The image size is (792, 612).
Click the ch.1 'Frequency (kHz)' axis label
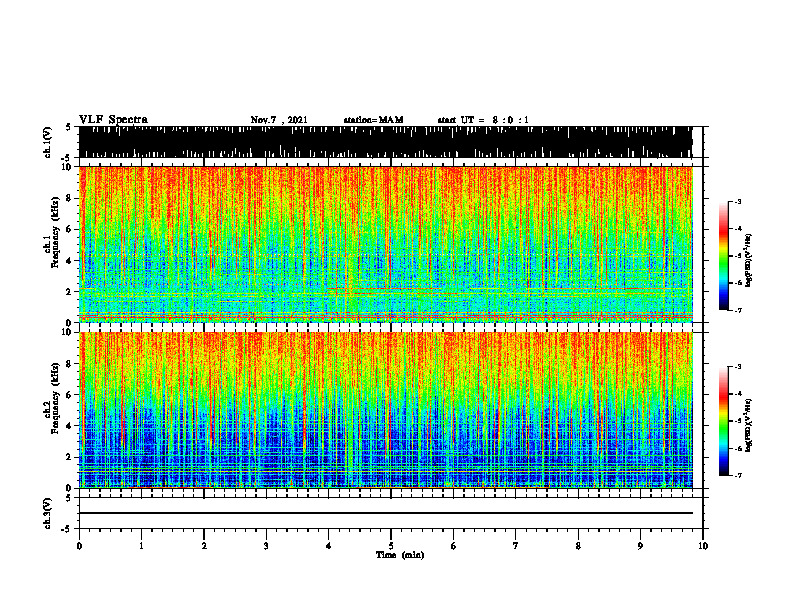pyautogui.click(x=55, y=232)
